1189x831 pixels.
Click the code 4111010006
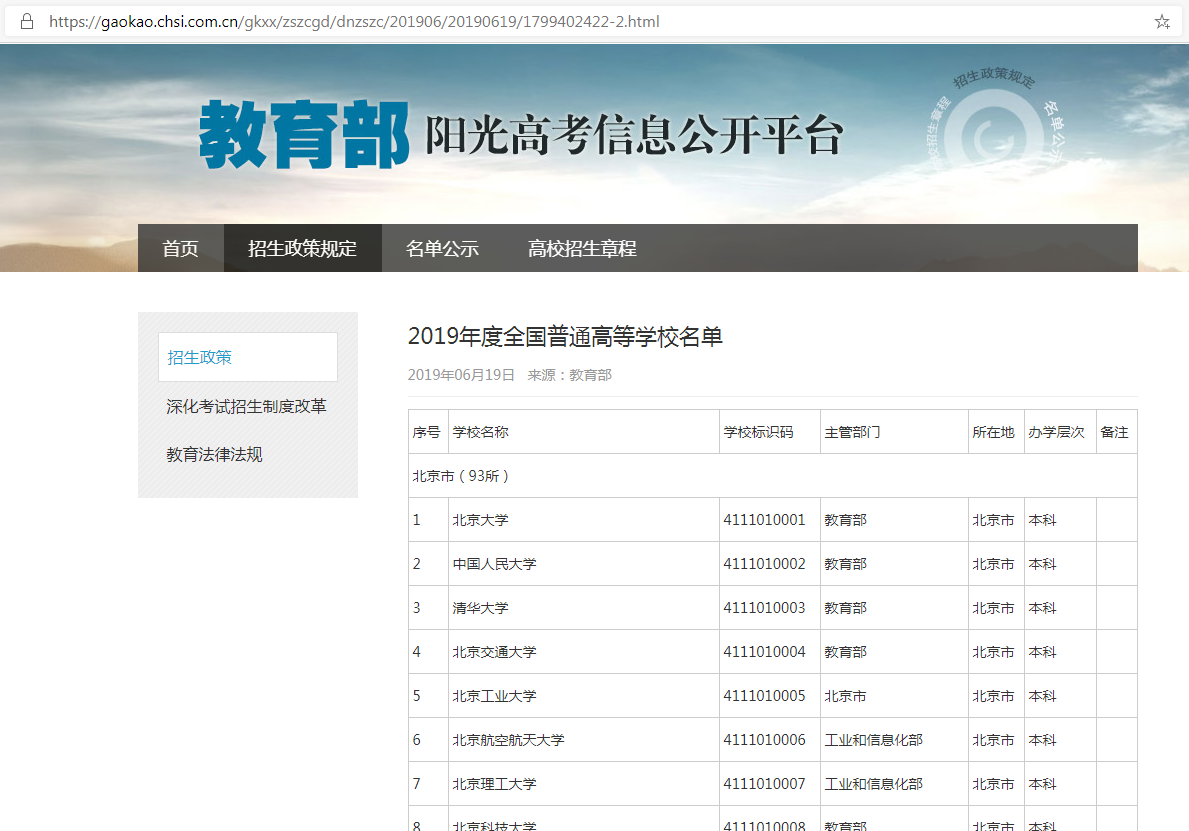point(764,740)
